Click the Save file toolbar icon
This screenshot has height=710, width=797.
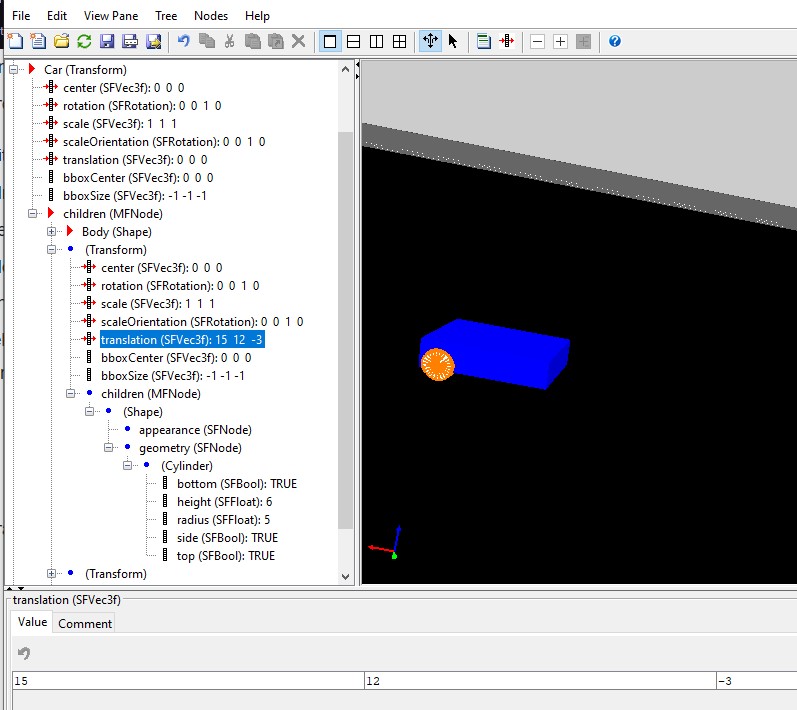[108, 41]
